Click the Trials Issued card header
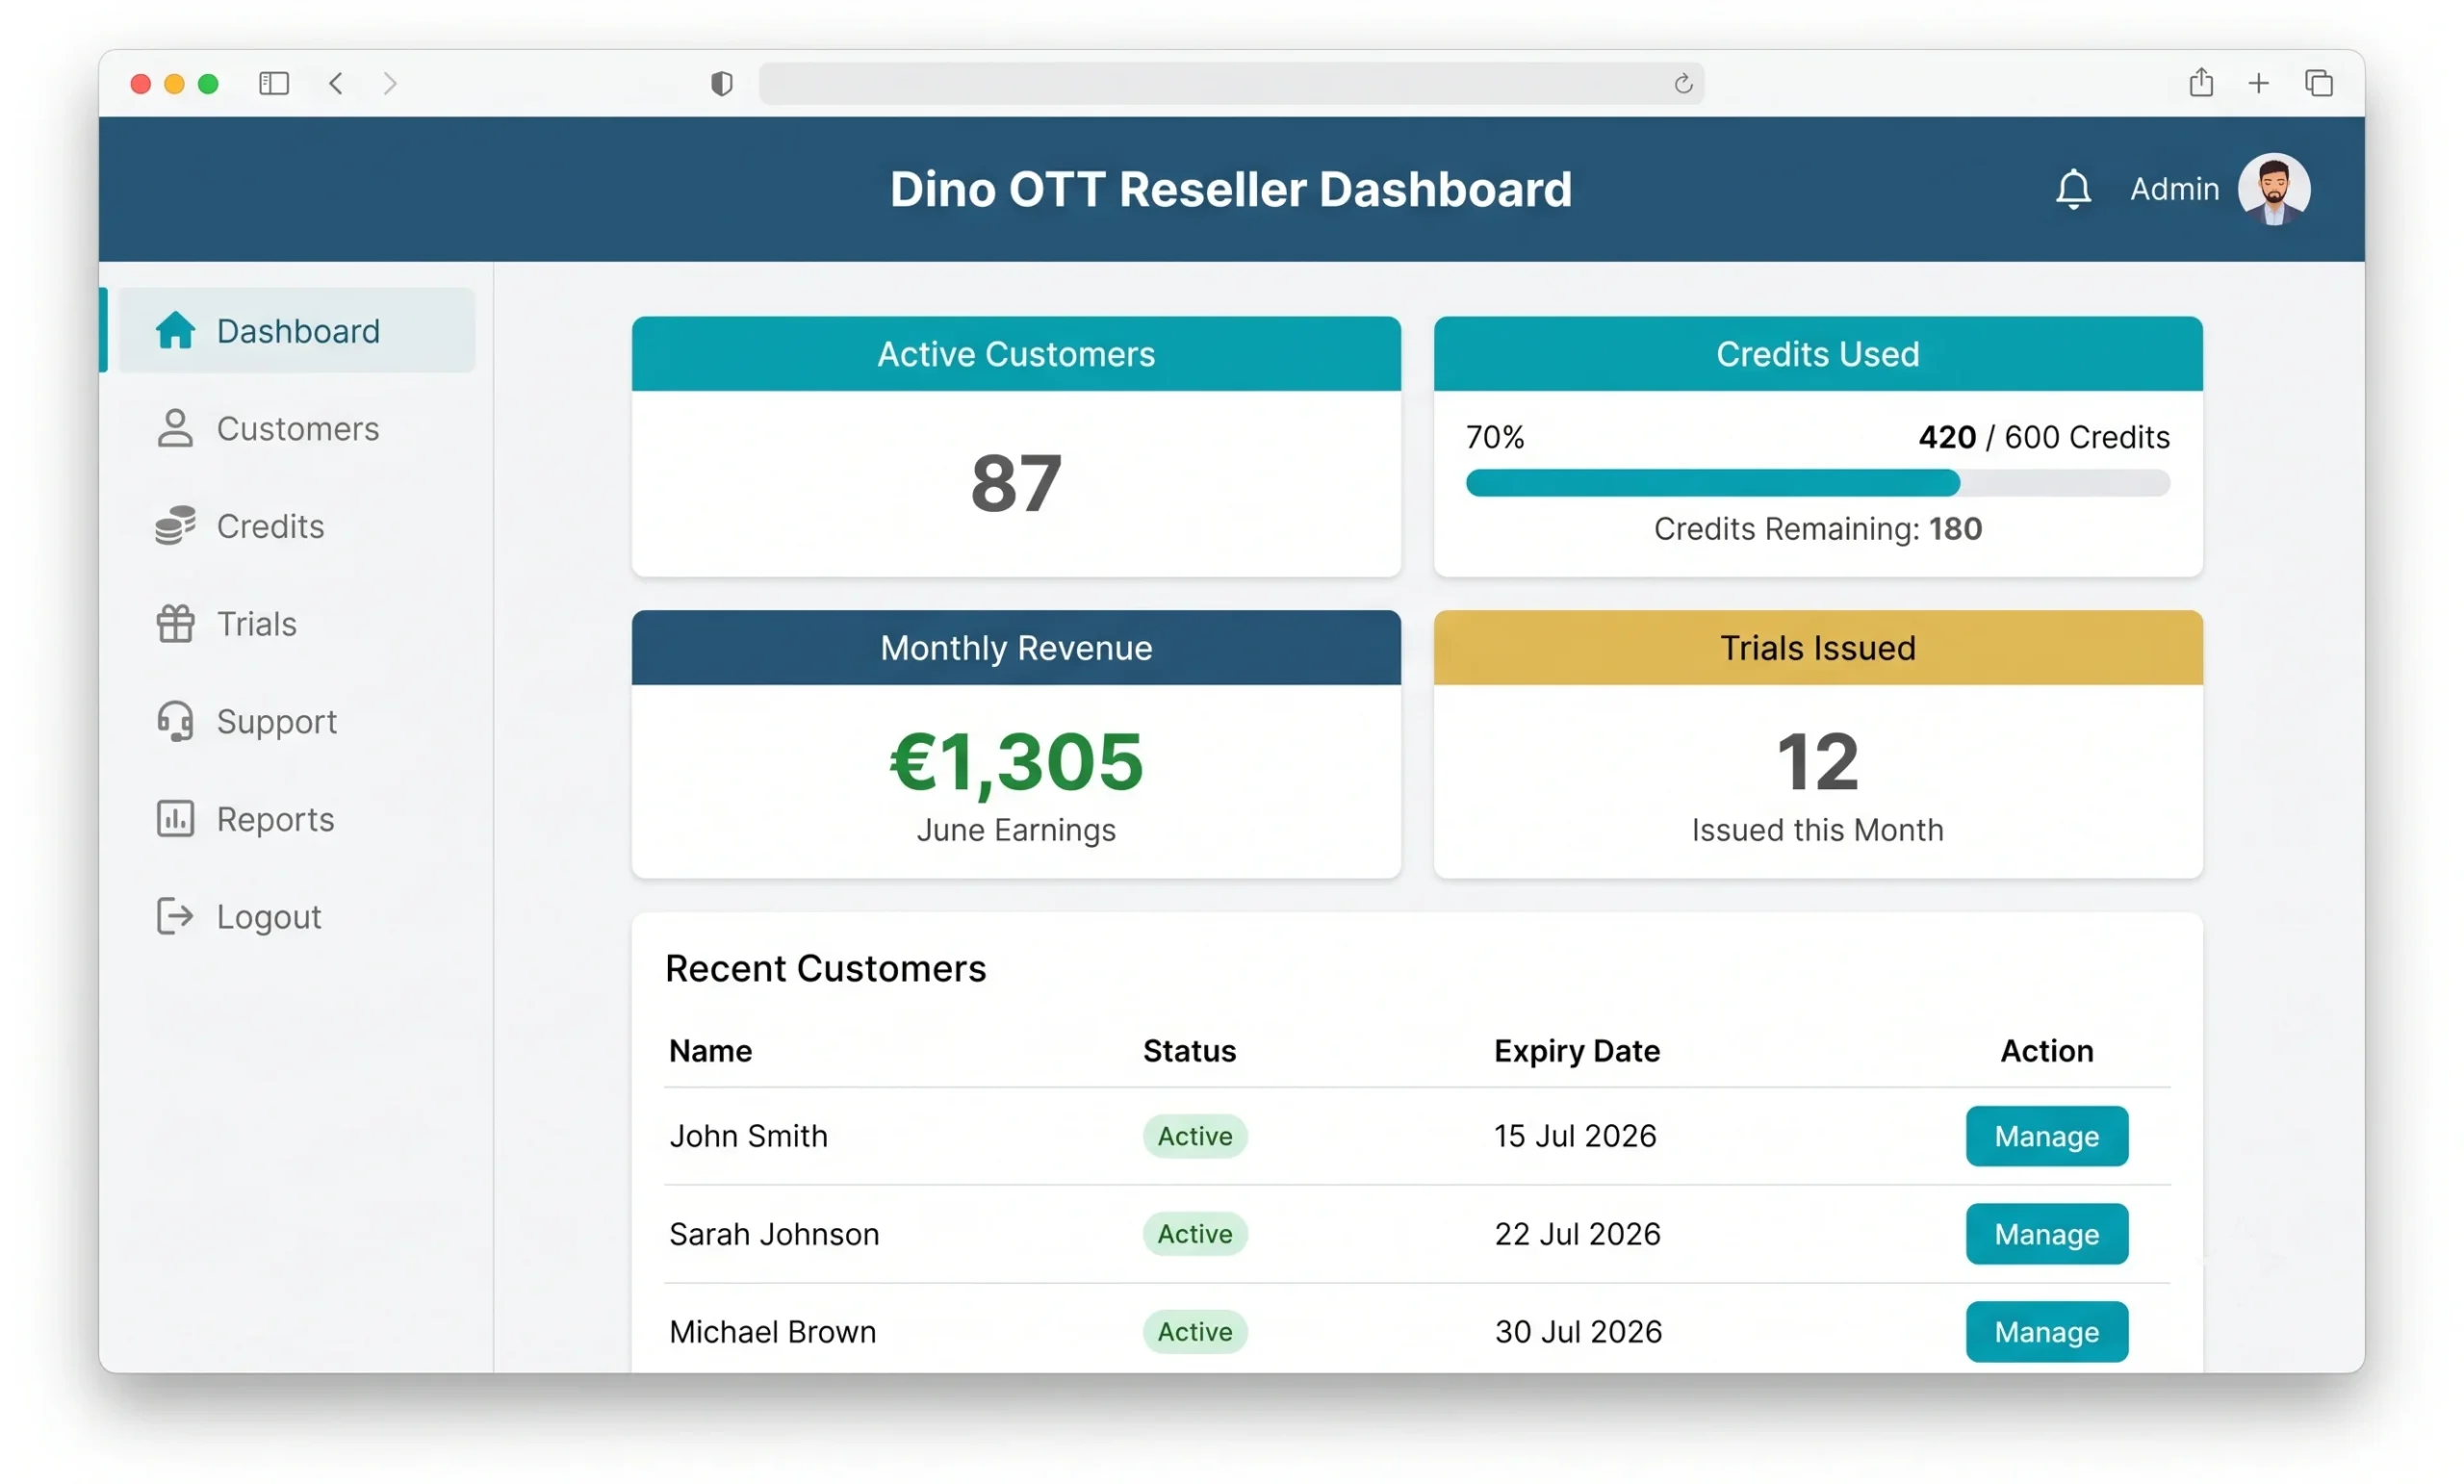 pyautogui.click(x=1817, y=648)
